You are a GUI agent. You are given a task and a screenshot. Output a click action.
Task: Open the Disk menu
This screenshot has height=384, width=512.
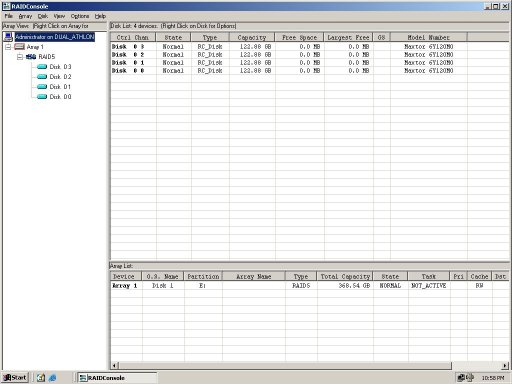[43, 16]
